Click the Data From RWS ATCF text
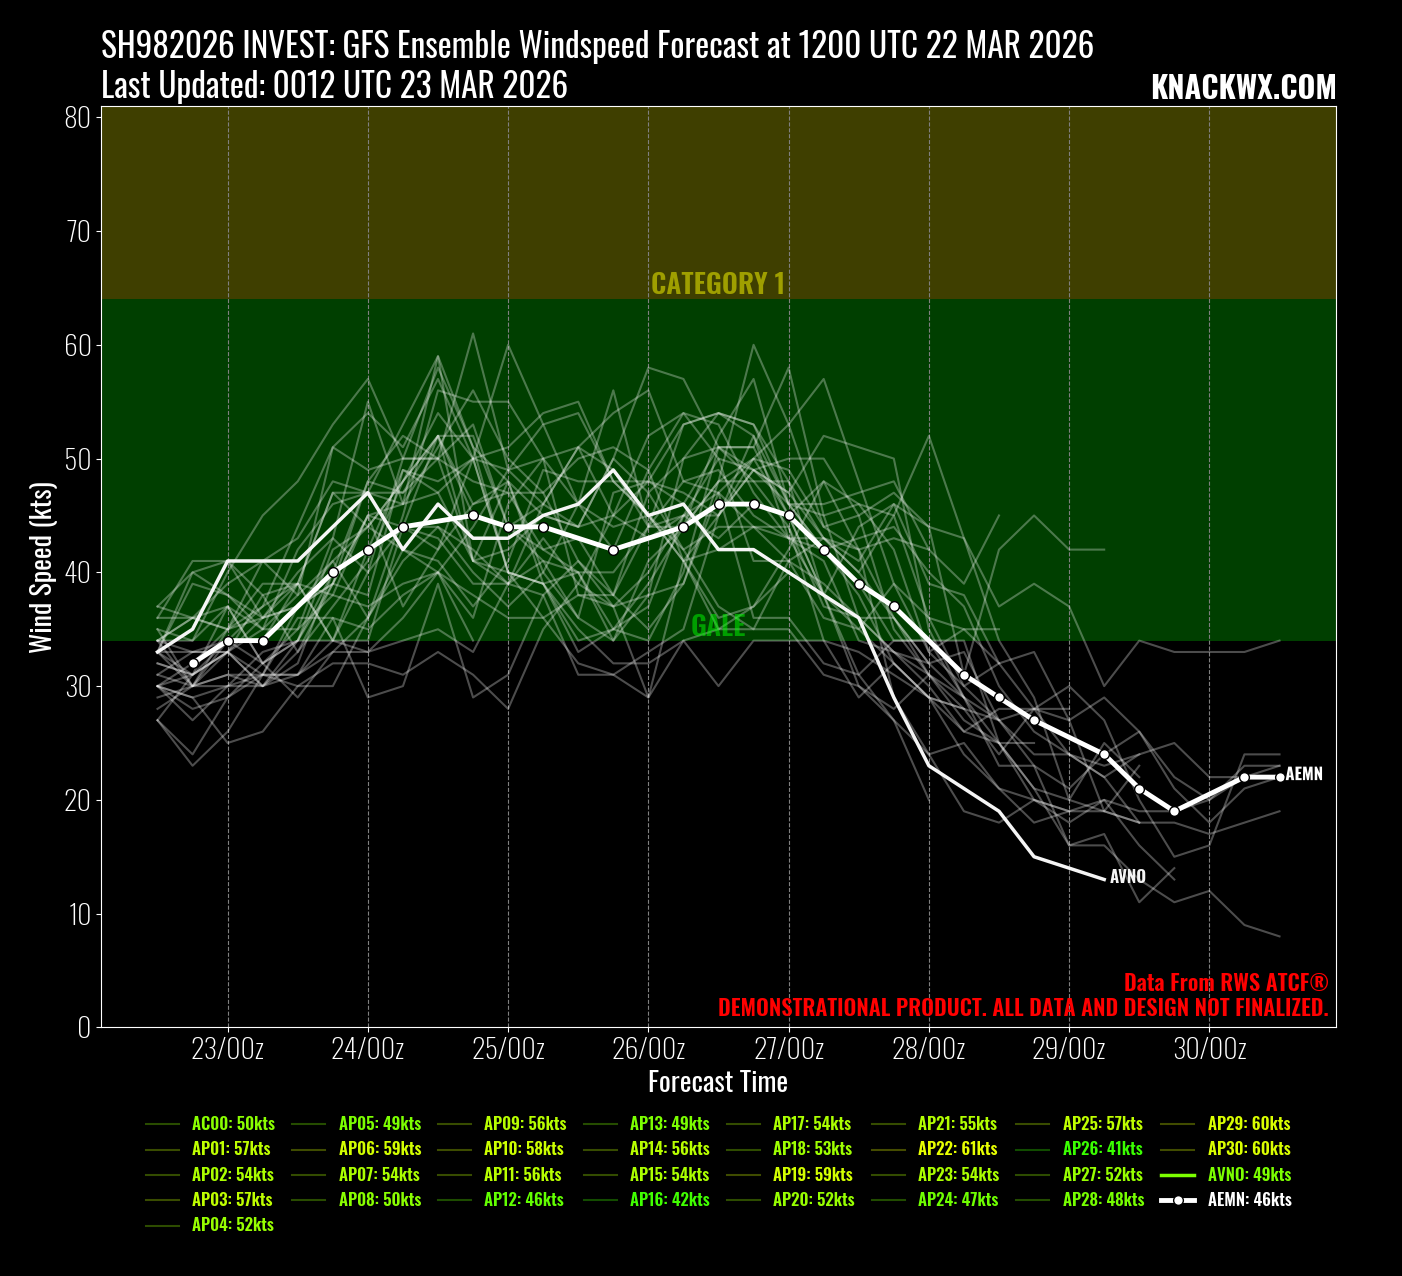The image size is (1402, 1276). [1225, 983]
